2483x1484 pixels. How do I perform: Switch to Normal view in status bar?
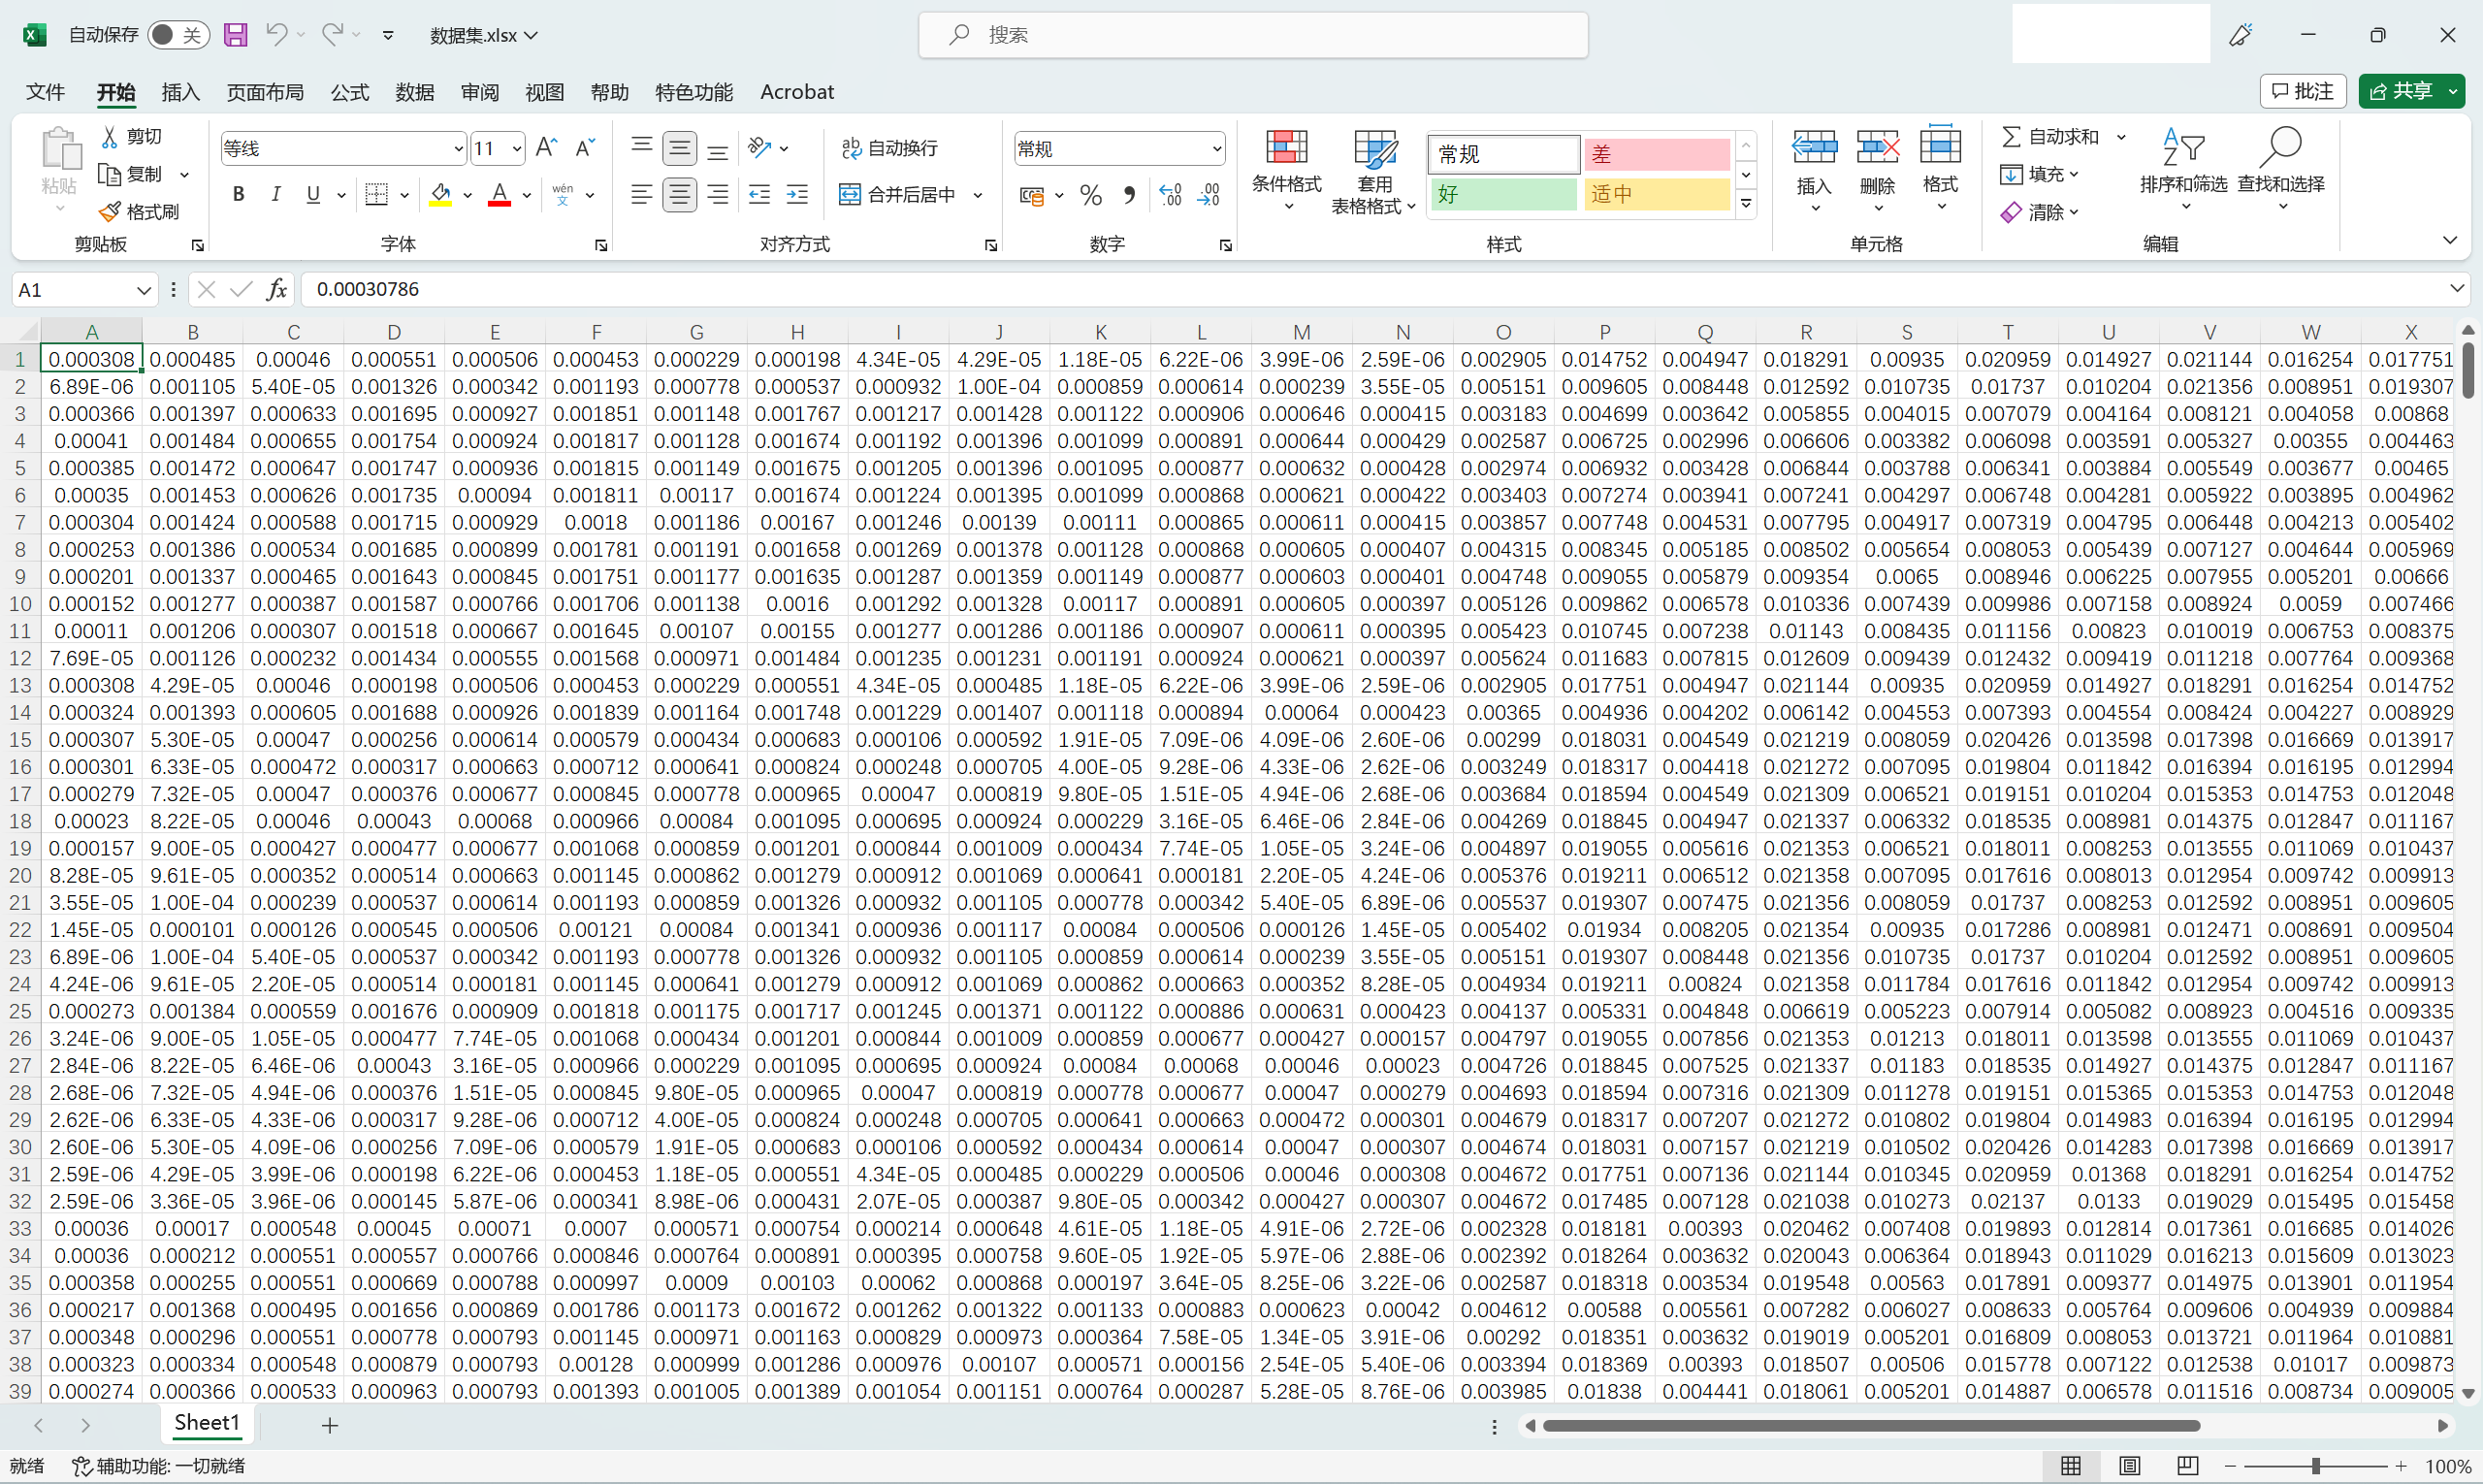click(2071, 1465)
